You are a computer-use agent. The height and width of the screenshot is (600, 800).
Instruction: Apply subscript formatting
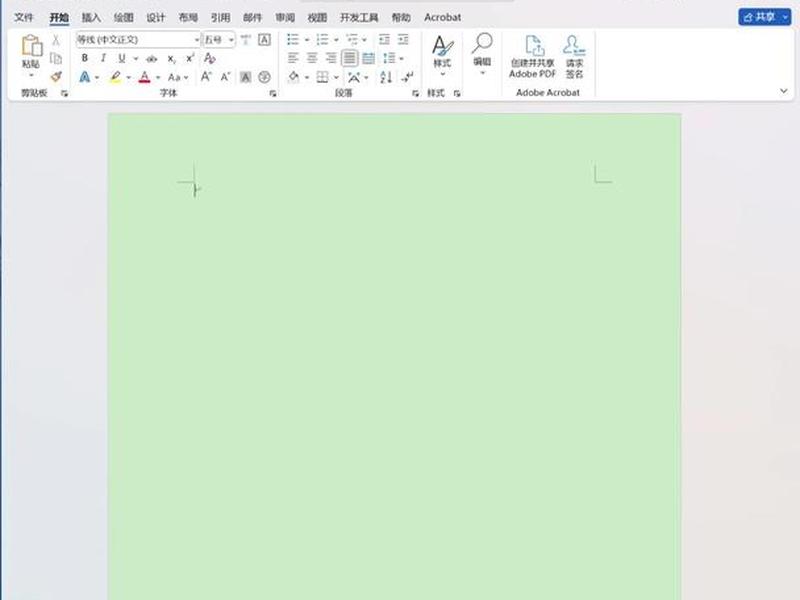point(171,59)
